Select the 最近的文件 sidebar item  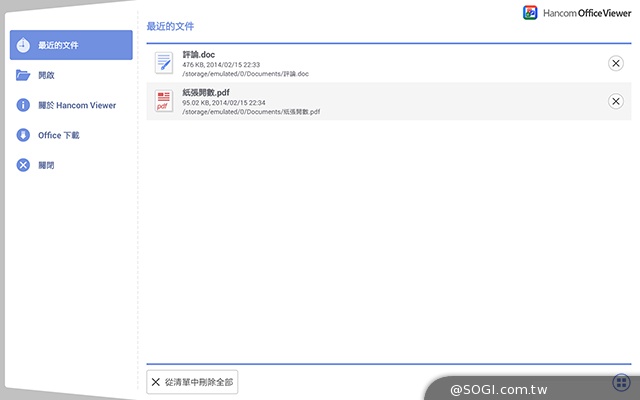tap(71, 45)
